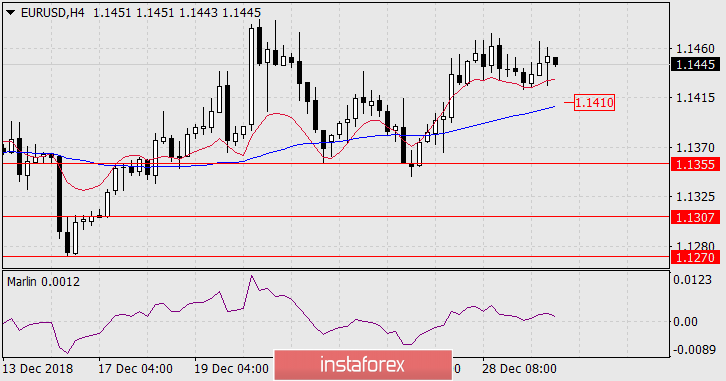726x381 pixels.
Task: Click the triangle arrow beside EURUSD,H4
Action: [11, 13]
